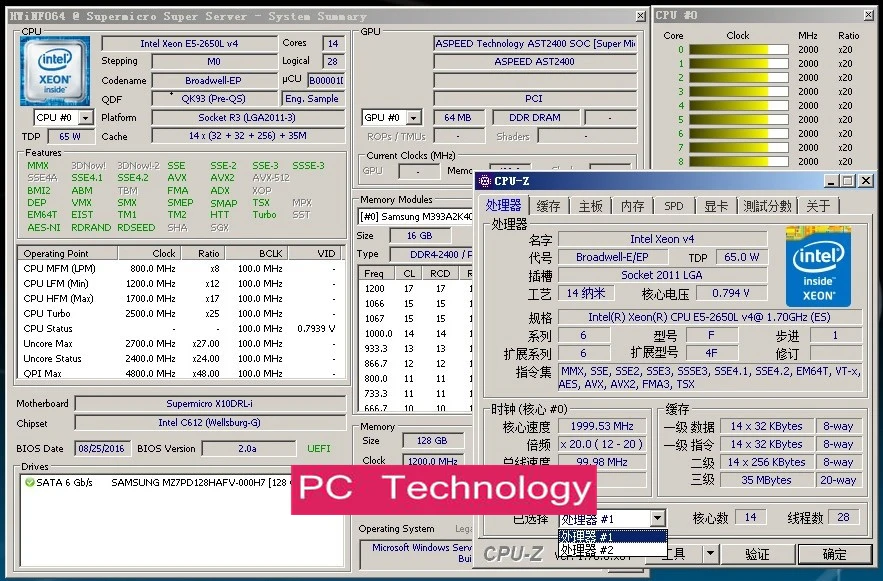Open the 缓存 tab in CPU-Z
Viewport: 883px width, 581px height.
pos(548,206)
